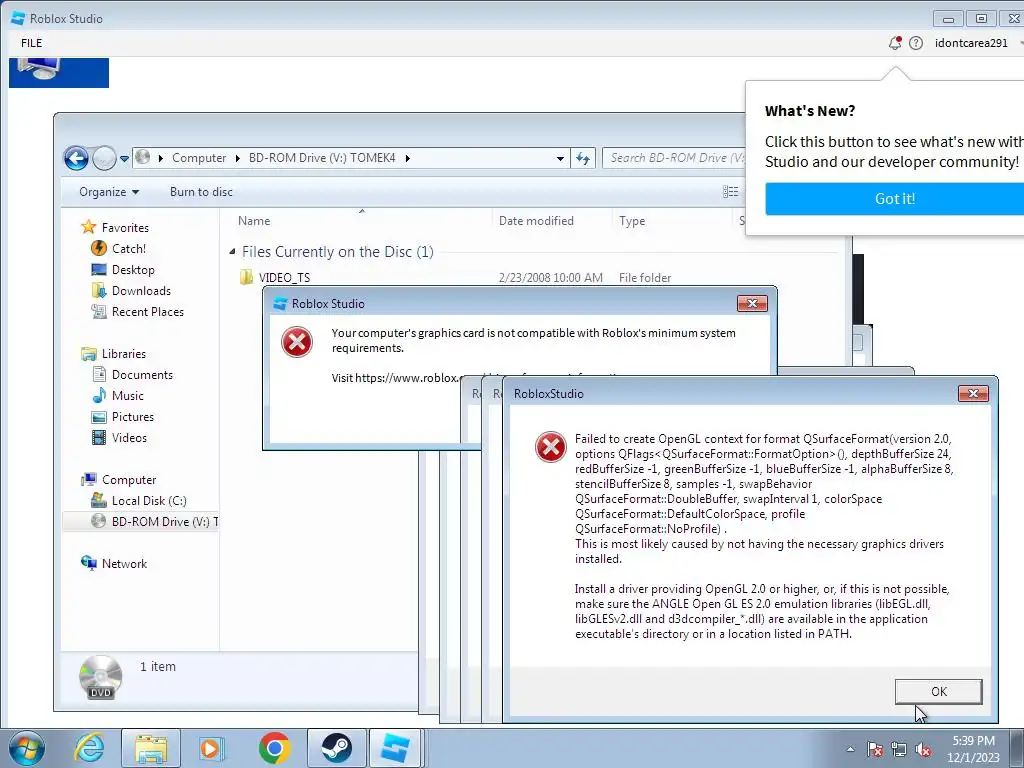Open Windows Media Player from taskbar

[211, 748]
